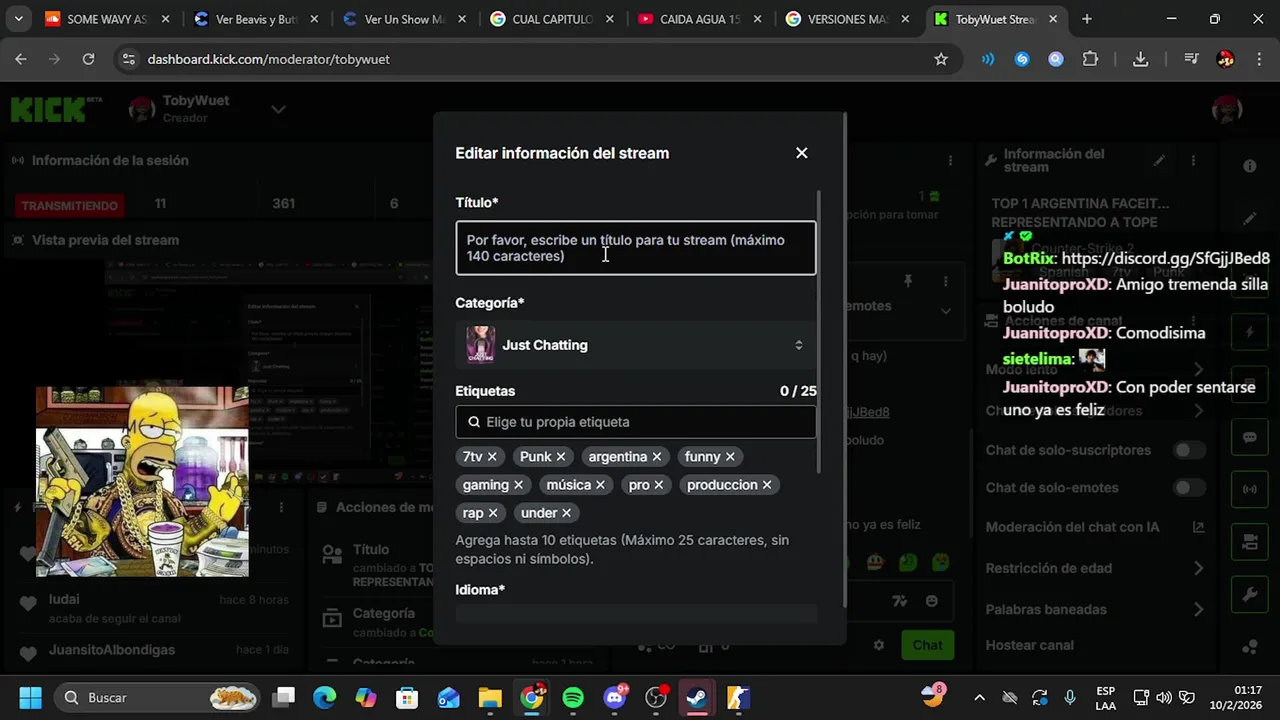The image size is (1280, 720).
Task: Click the Elige tu propia etiqueta search field
Action: pos(636,422)
